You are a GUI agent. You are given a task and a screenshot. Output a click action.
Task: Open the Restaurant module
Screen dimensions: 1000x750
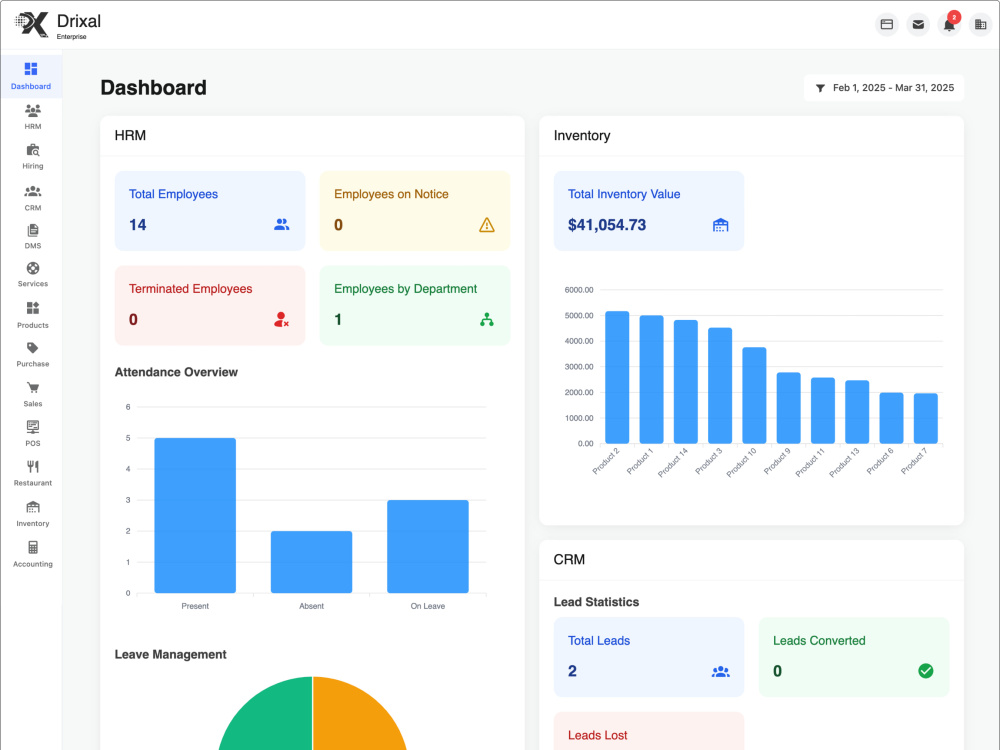(33, 474)
